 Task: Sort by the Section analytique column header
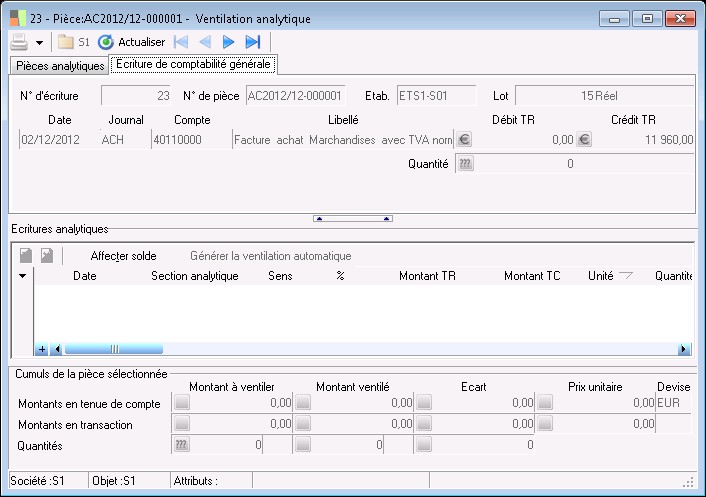point(194,276)
